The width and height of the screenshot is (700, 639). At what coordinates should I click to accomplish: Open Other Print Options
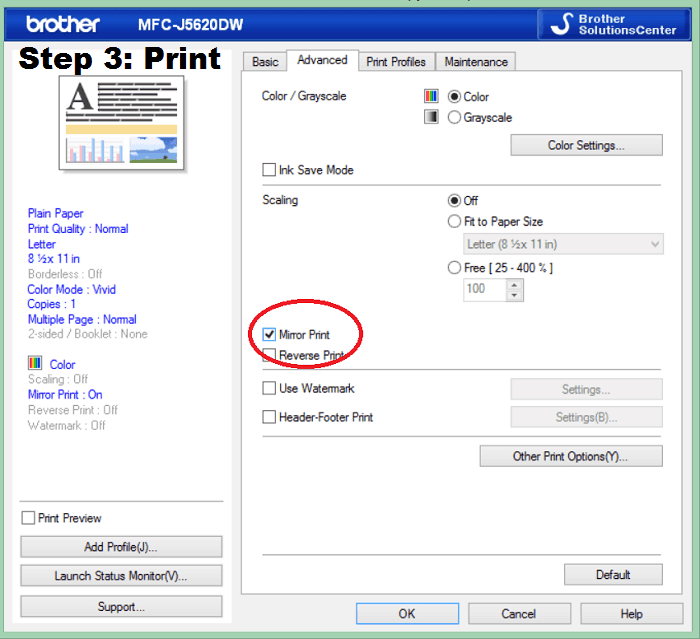coord(571,456)
